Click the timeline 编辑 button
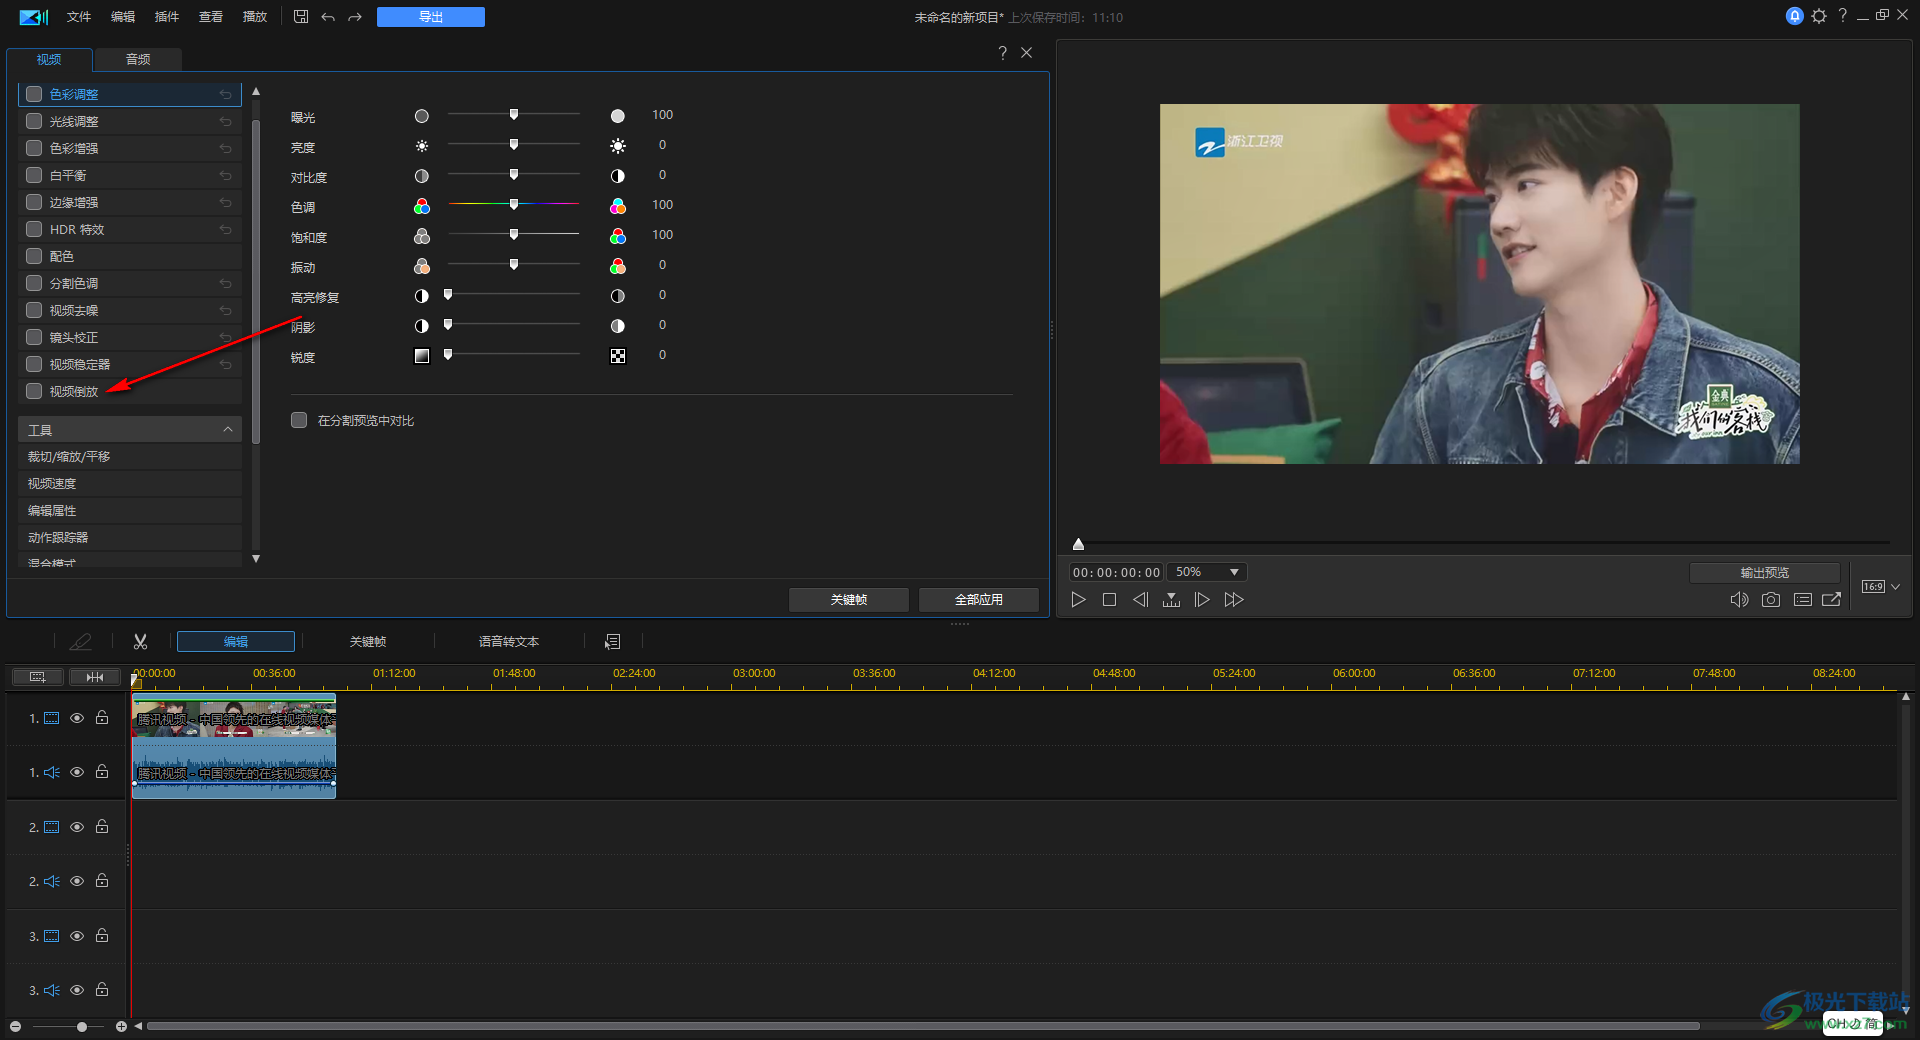Screen dimensions: 1920x1040 [x=236, y=642]
